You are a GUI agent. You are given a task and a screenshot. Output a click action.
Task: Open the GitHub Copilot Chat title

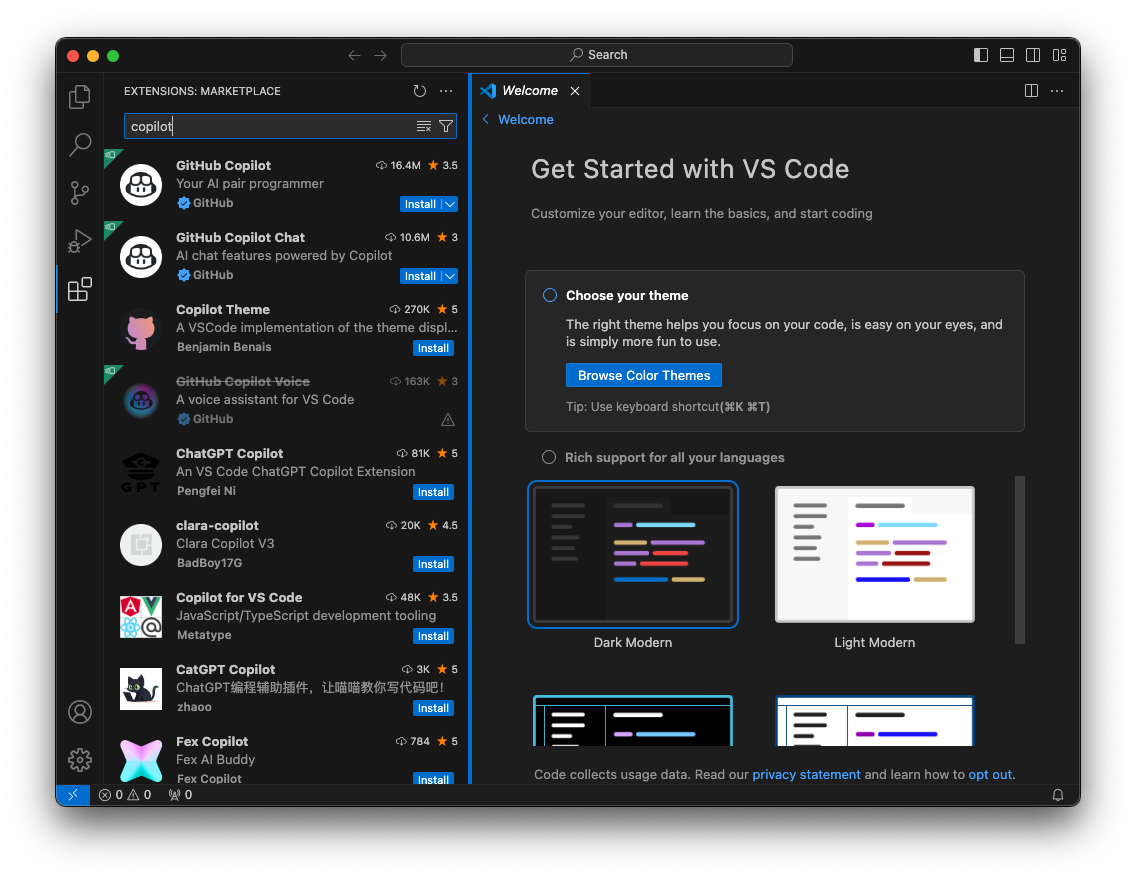click(x=241, y=237)
